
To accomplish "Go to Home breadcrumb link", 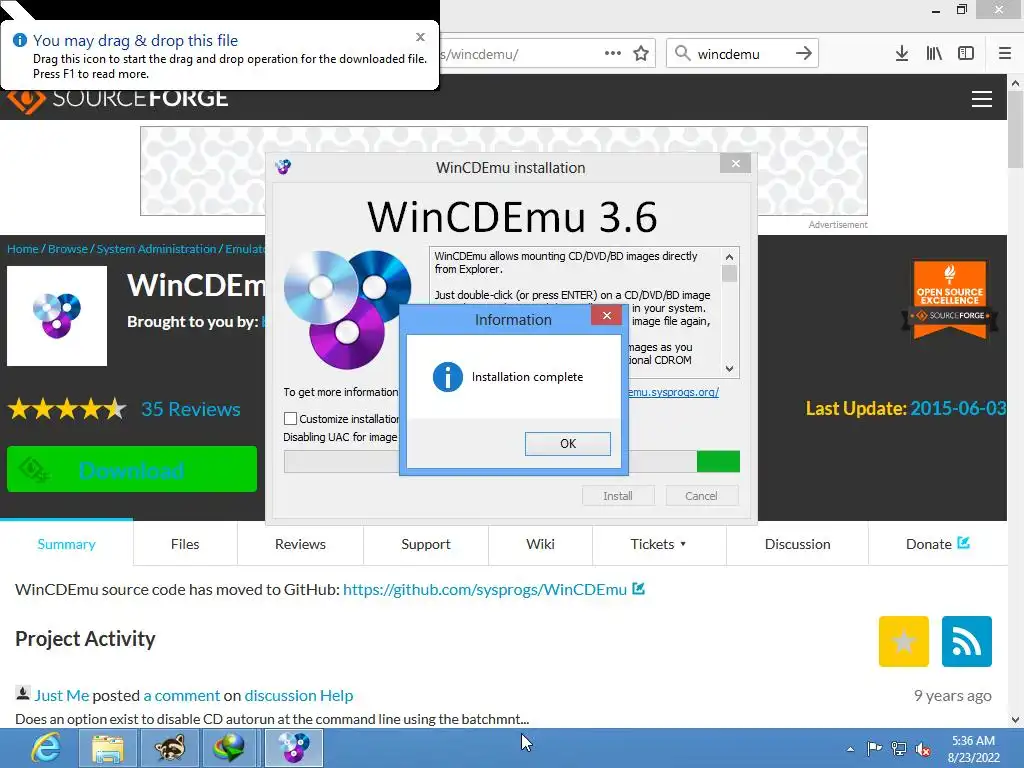I will [x=23, y=249].
